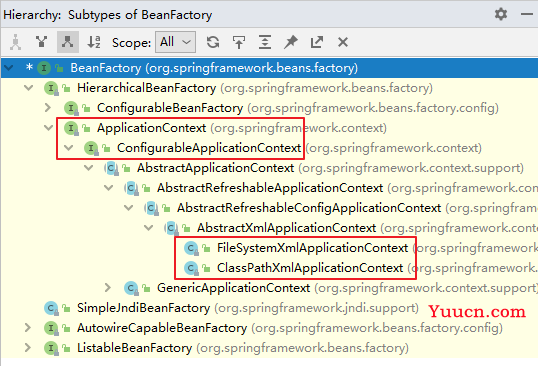Export hierarchy to text file
This screenshot has height=366, width=538.
point(317,42)
